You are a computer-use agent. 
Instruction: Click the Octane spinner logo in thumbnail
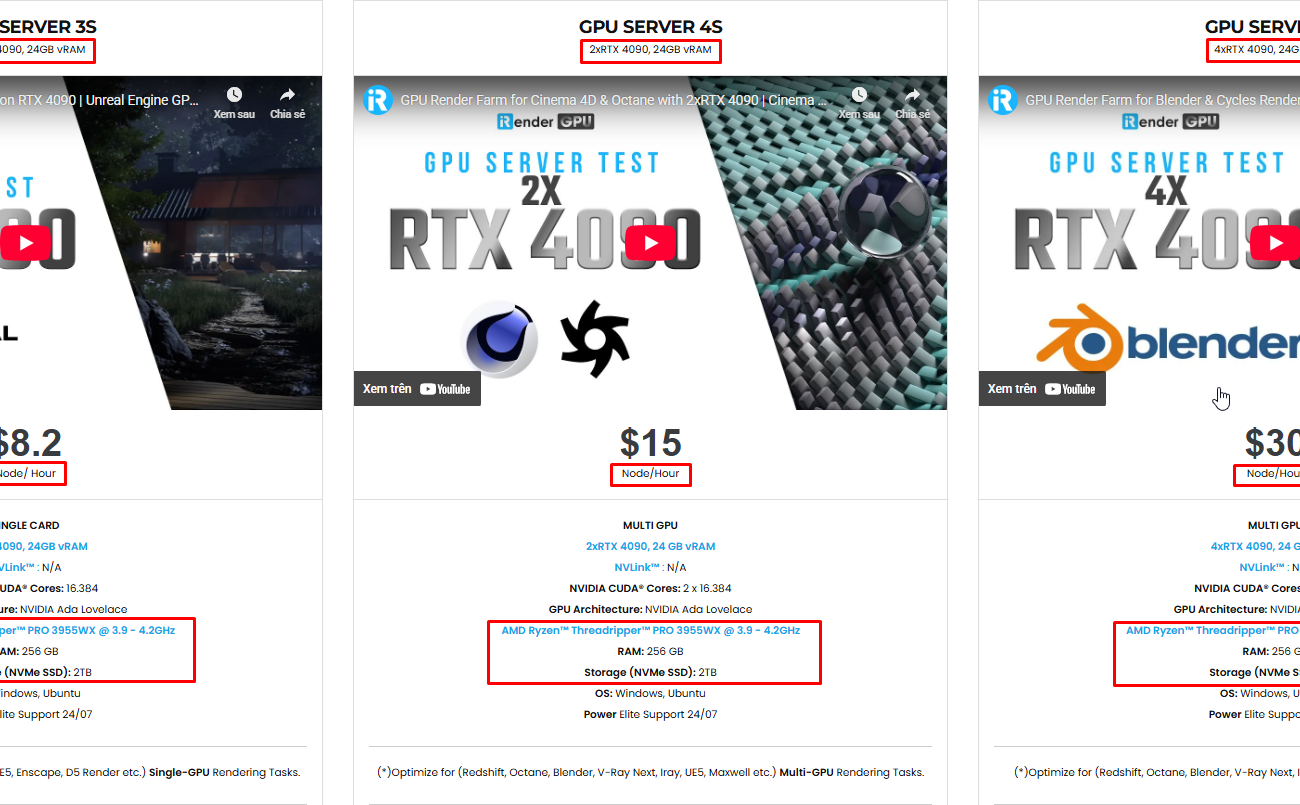tap(595, 340)
